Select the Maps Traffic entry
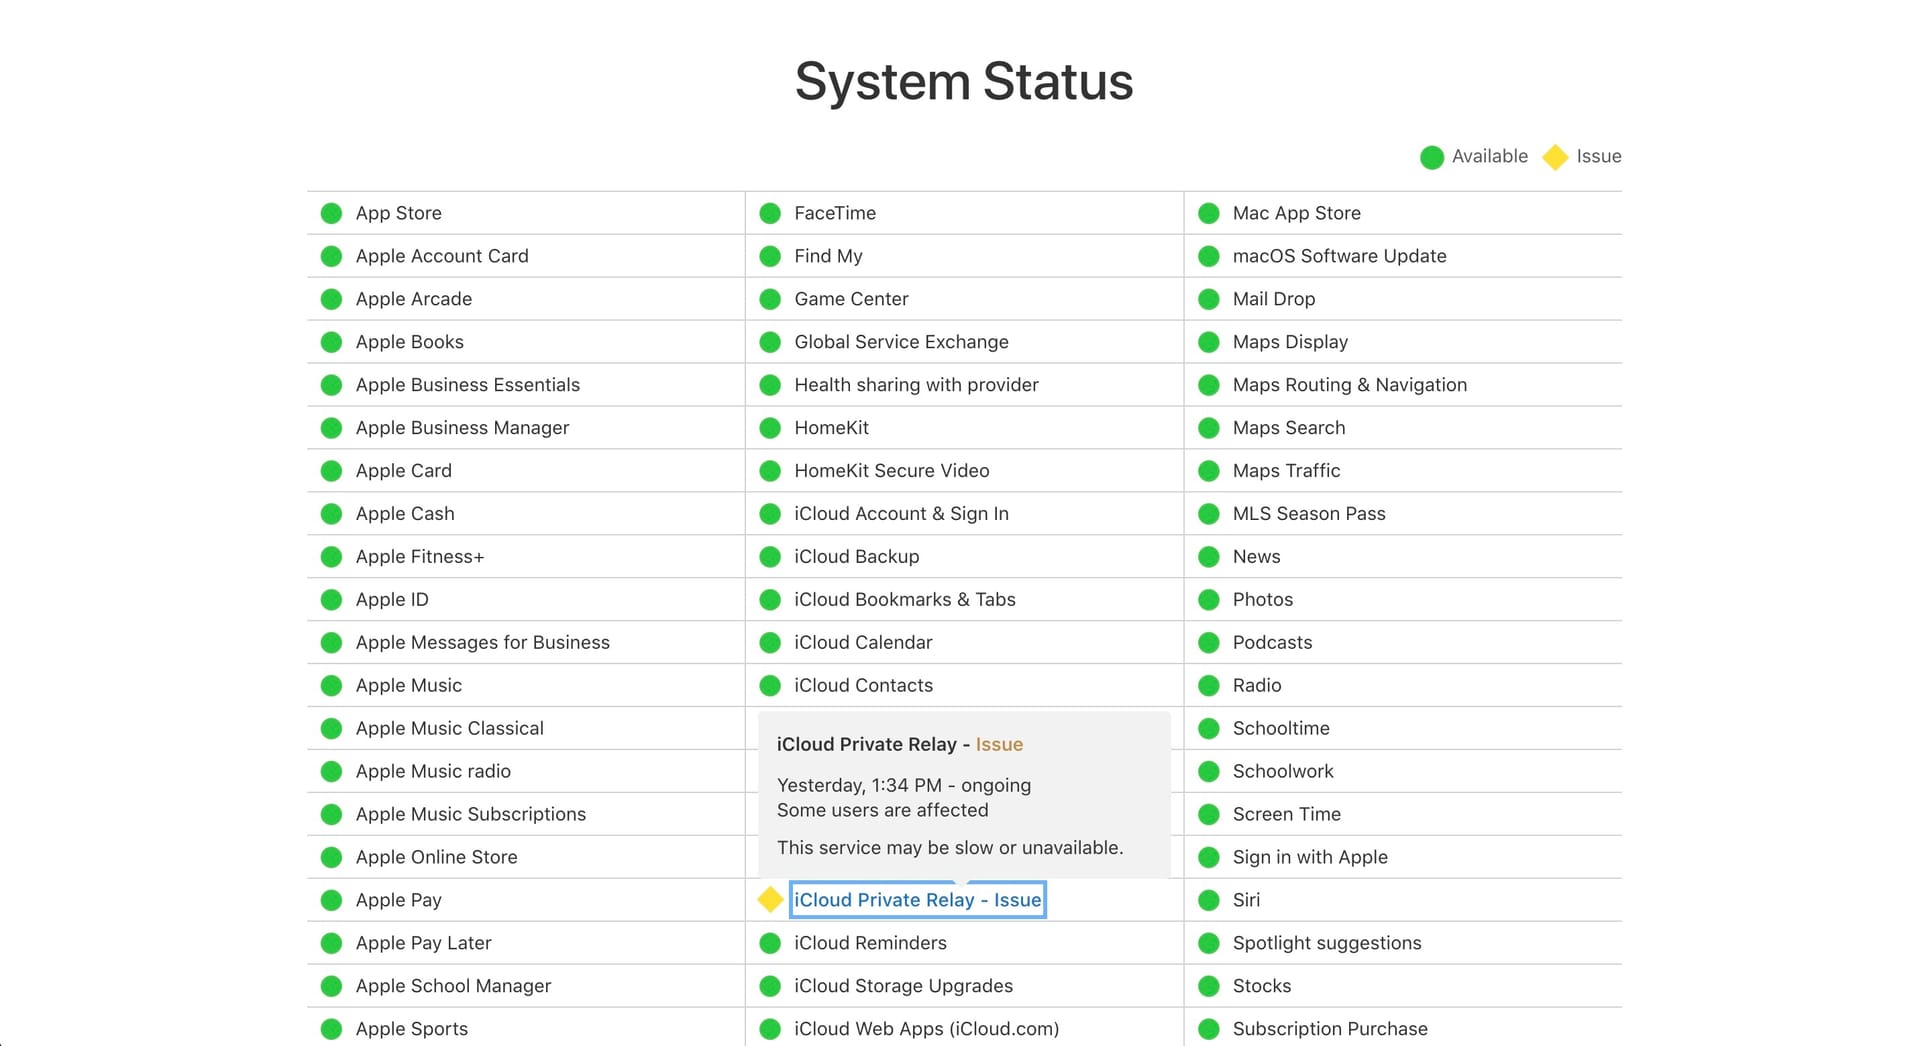The width and height of the screenshot is (1920, 1046). [1287, 471]
